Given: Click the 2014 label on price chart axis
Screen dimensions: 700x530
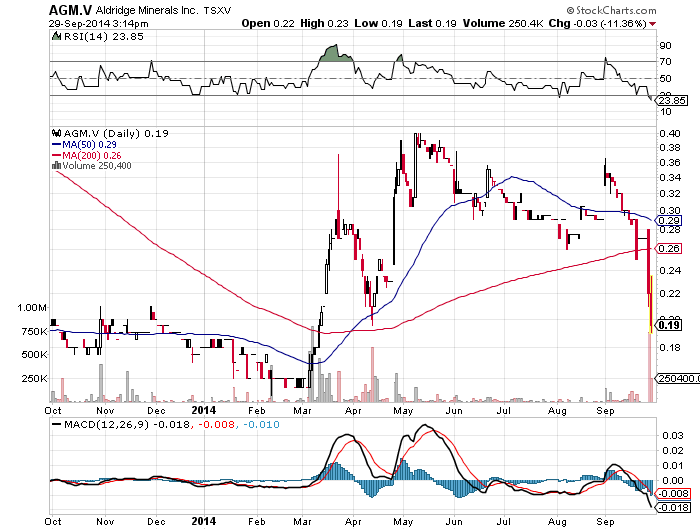Looking at the screenshot, I should (203, 410).
